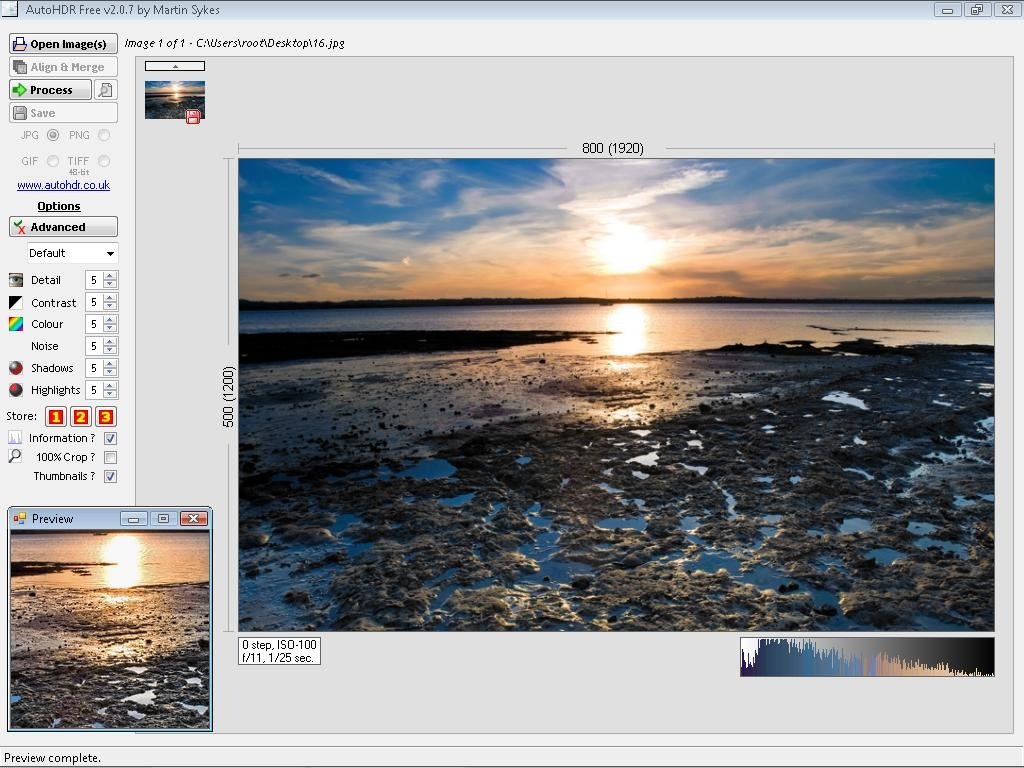Recall settings from Store slot 1
The height and width of the screenshot is (768, 1024).
point(56,416)
